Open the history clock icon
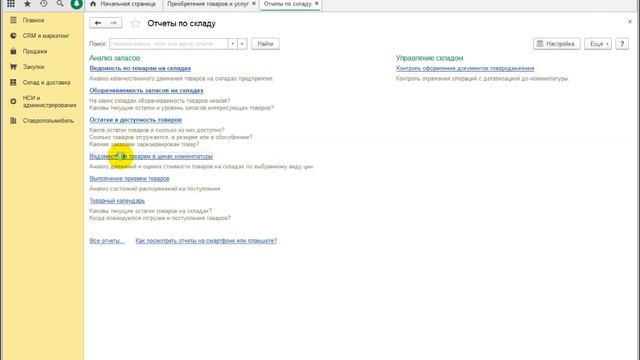 (x=44, y=4)
